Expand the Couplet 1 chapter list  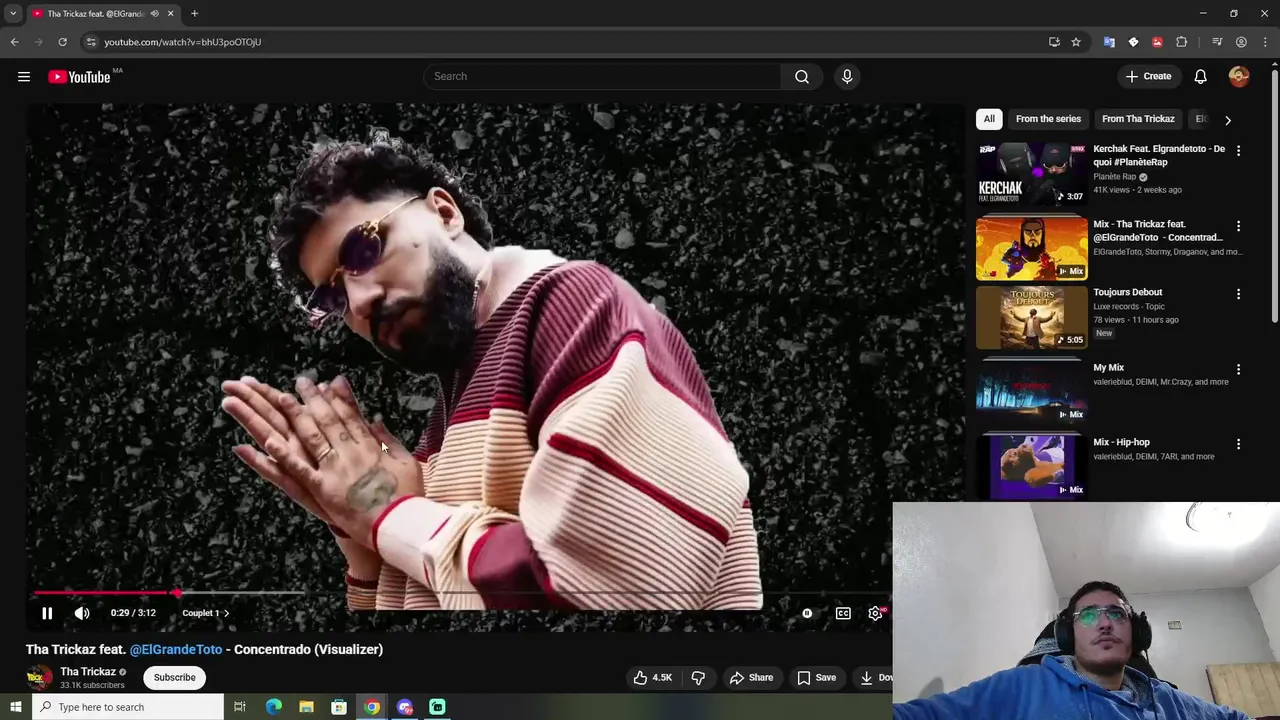coord(205,613)
